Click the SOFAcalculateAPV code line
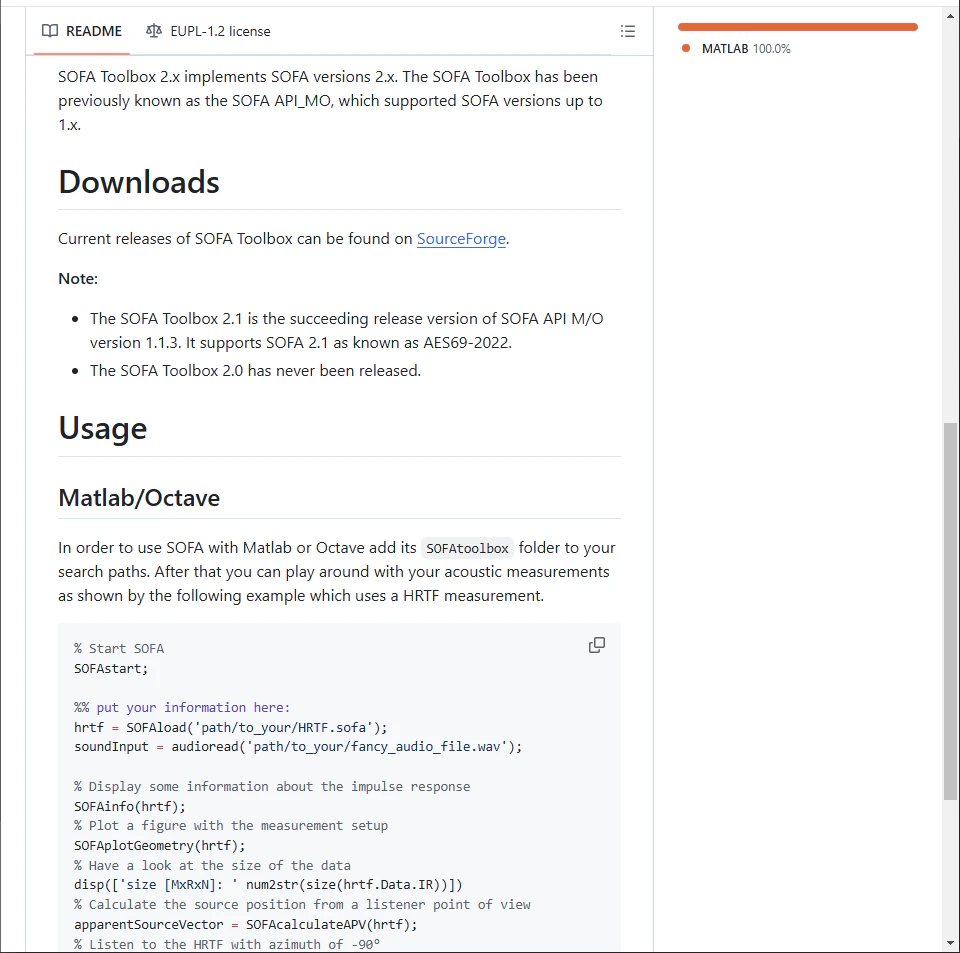 pyautogui.click(x=246, y=924)
